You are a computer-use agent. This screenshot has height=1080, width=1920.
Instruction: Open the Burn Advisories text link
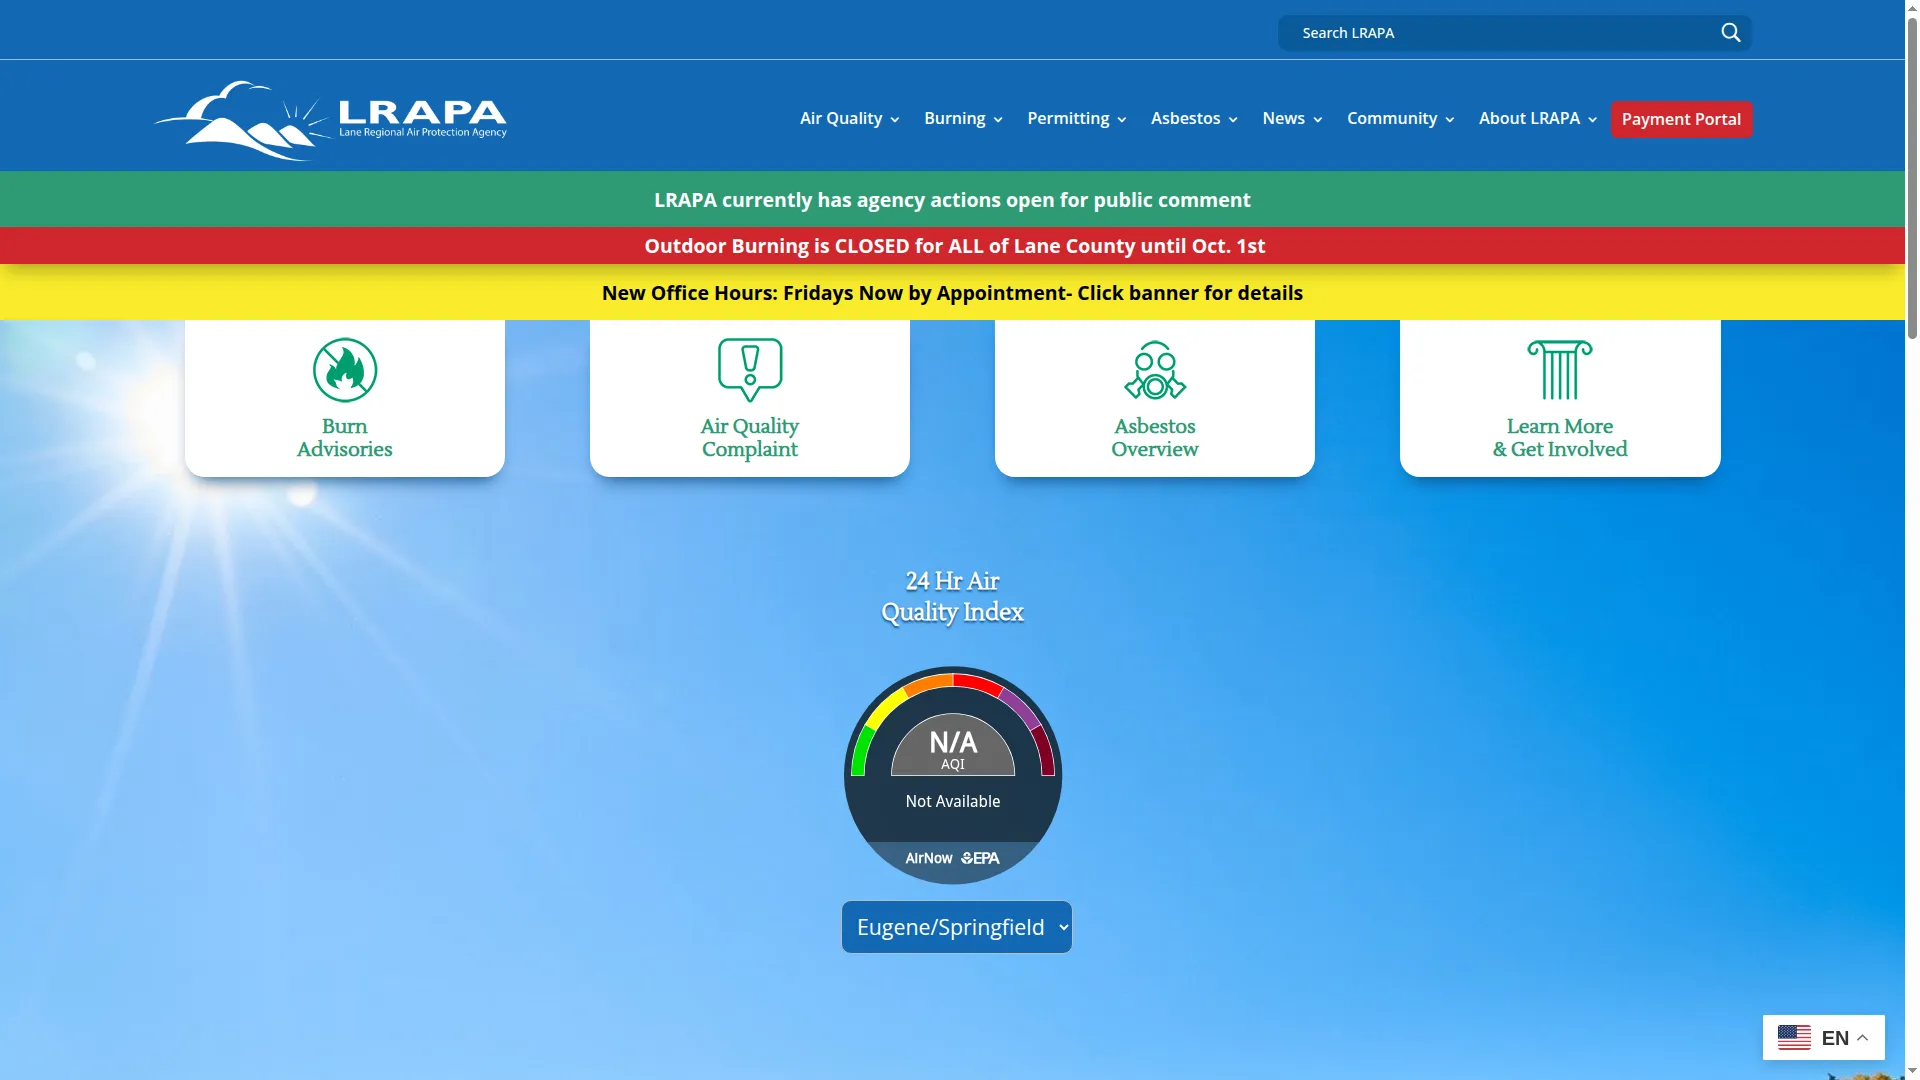[x=345, y=438]
